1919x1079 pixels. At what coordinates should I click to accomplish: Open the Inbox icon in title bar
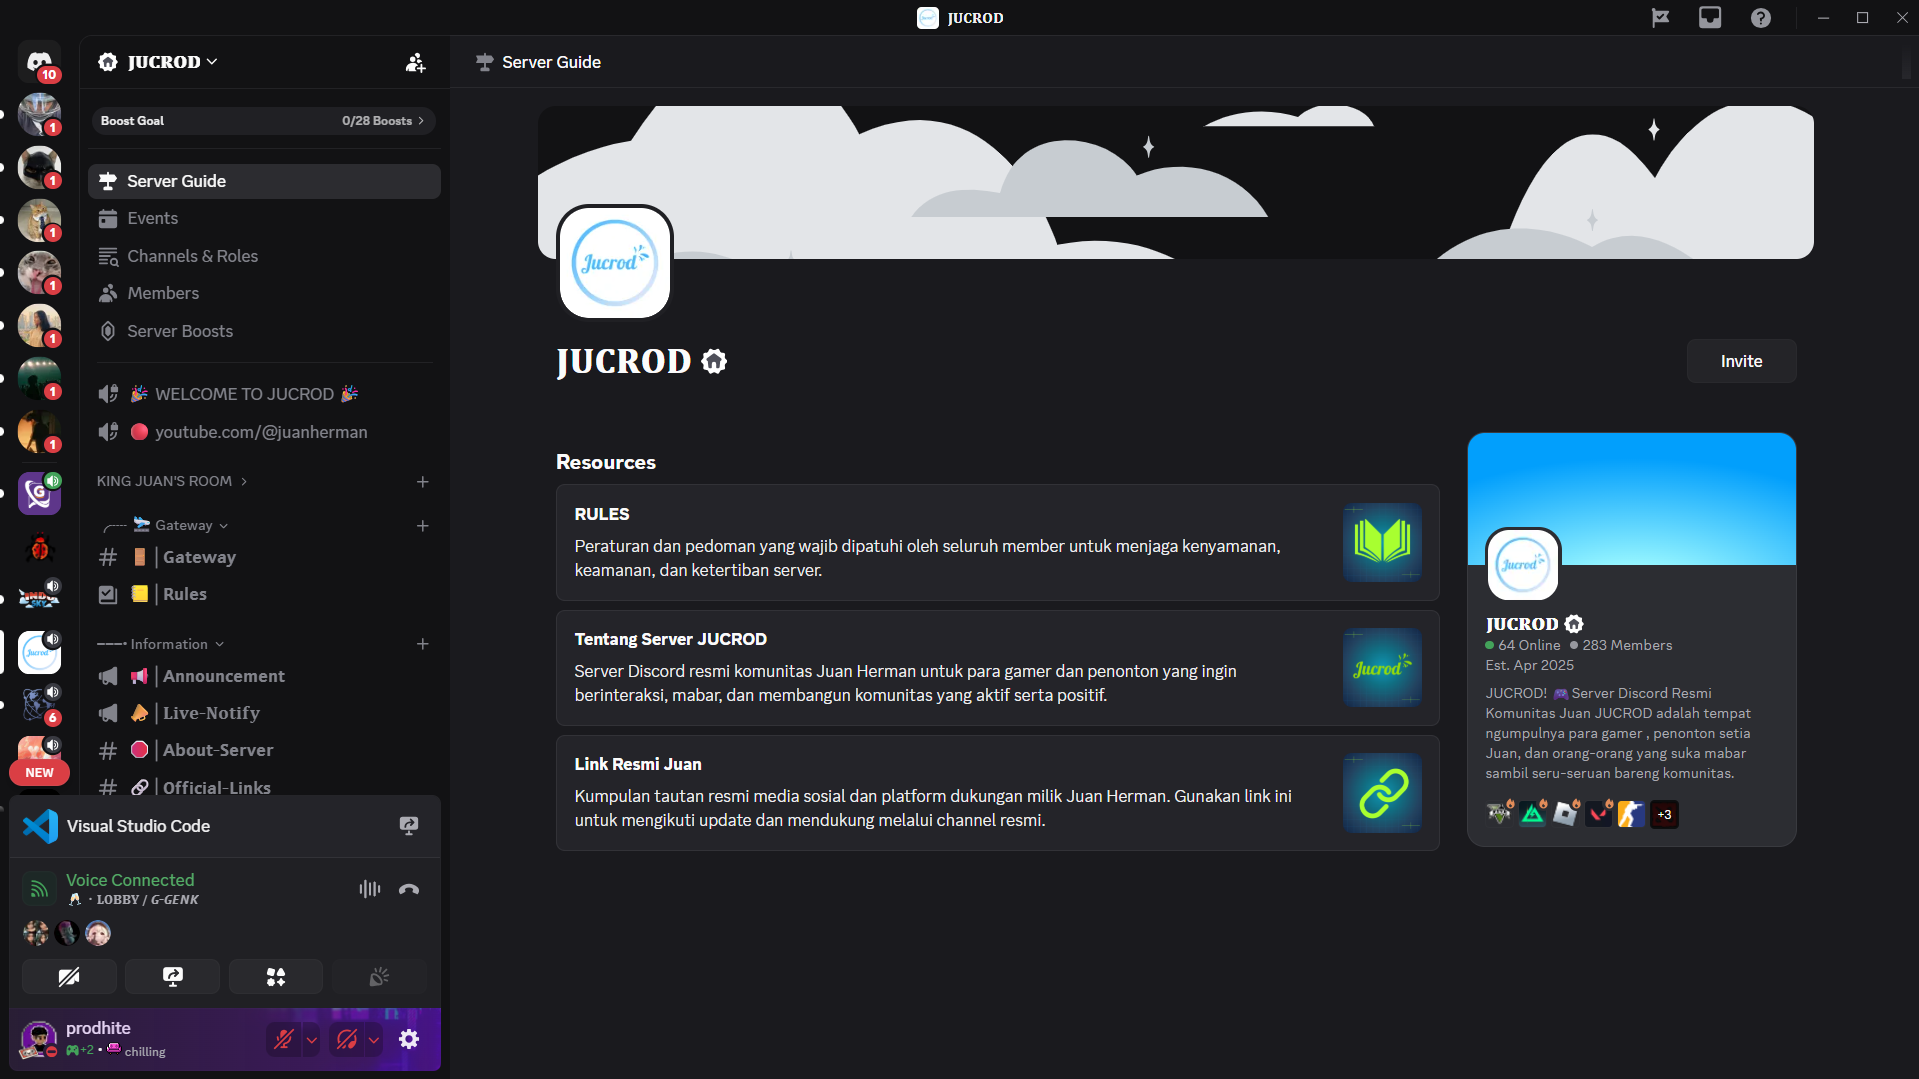pyautogui.click(x=1710, y=18)
